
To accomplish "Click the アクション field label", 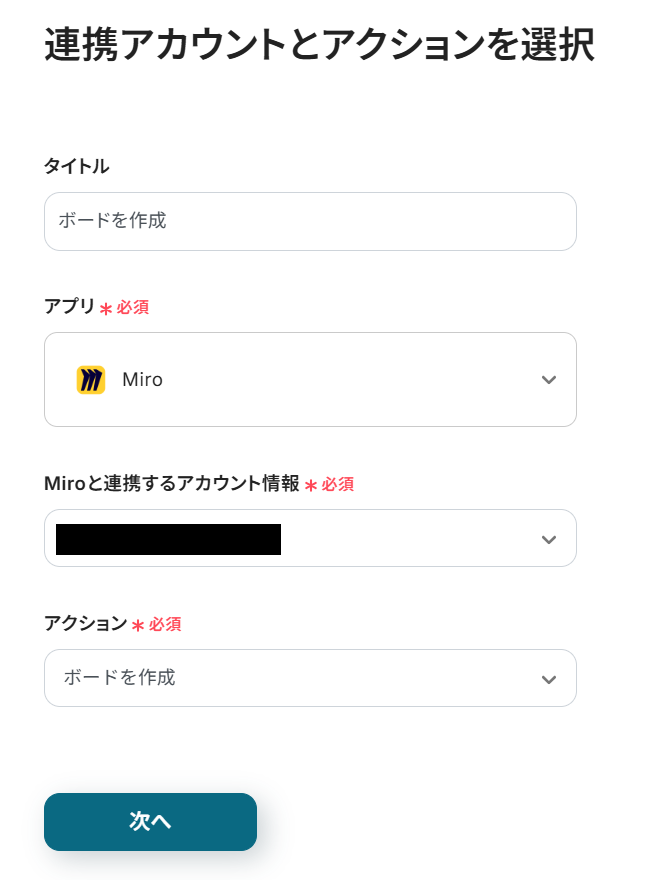I will (x=85, y=624).
